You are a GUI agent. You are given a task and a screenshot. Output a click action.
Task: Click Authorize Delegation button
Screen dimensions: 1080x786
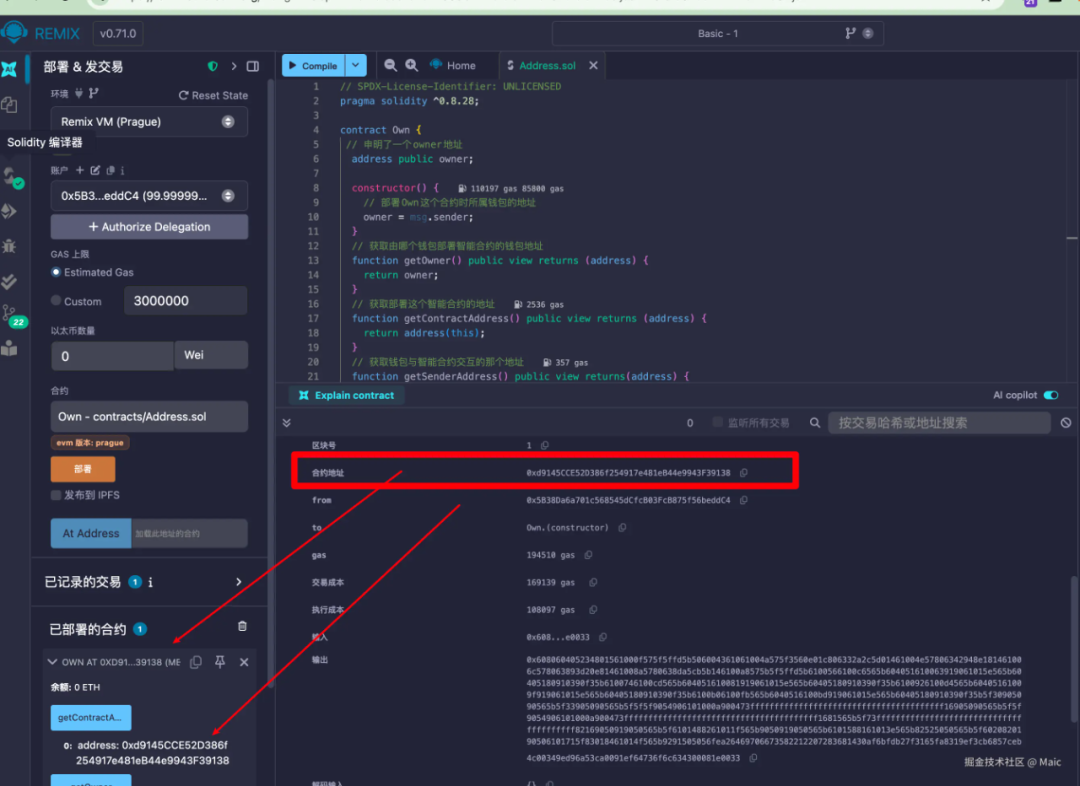(x=149, y=227)
